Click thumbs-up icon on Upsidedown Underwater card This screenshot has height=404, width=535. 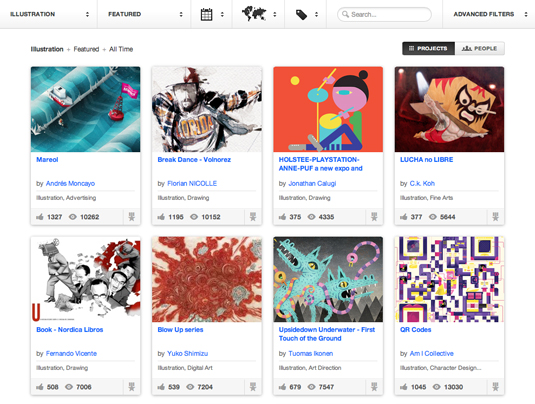pos(283,387)
